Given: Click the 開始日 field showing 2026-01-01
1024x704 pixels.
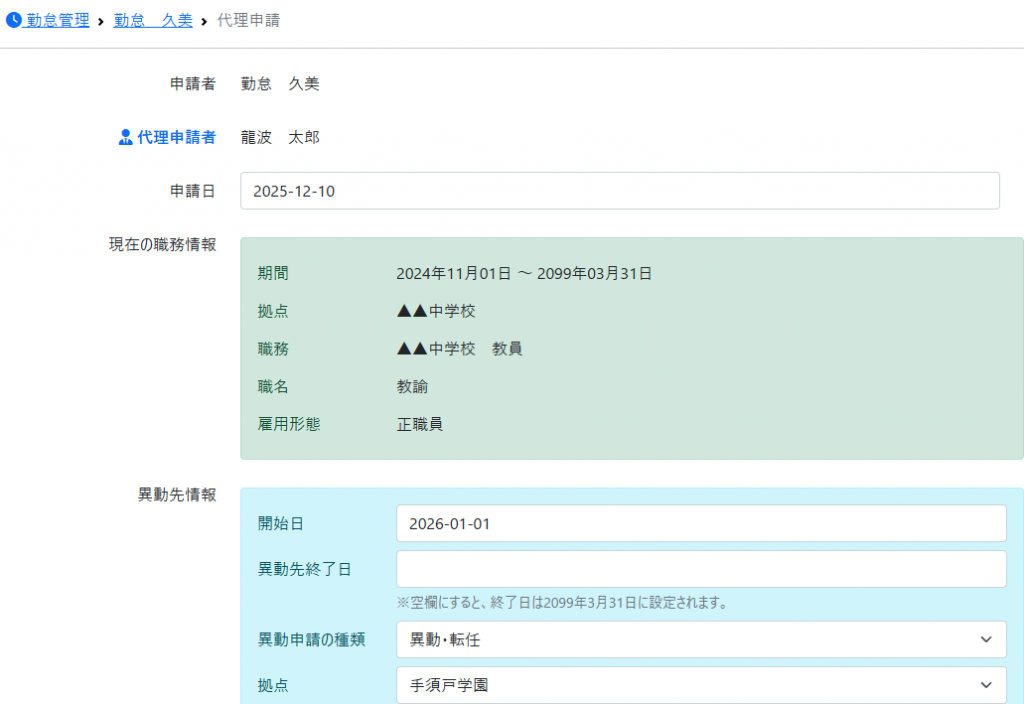Looking at the screenshot, I should (700, 523).
